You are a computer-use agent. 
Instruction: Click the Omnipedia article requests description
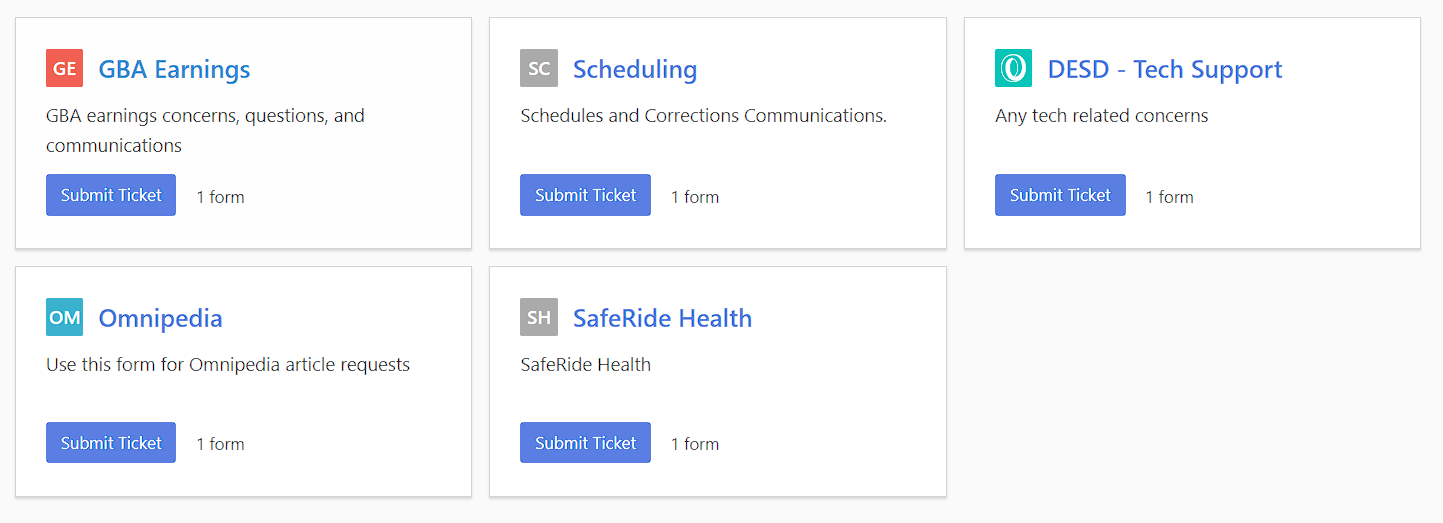click(228, 365)
